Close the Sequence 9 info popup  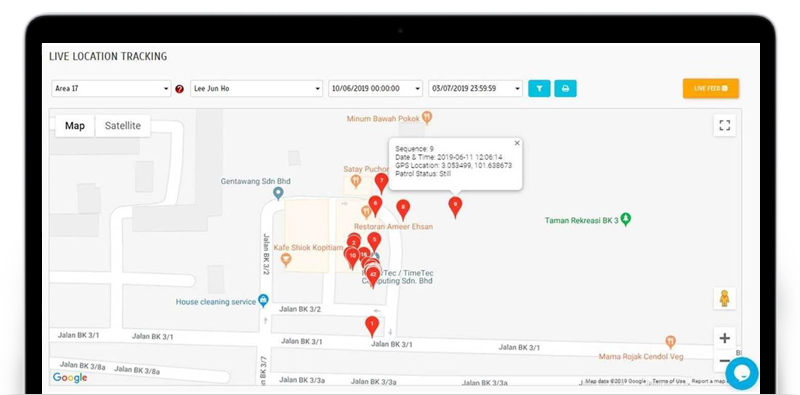(x=517, y=143)
